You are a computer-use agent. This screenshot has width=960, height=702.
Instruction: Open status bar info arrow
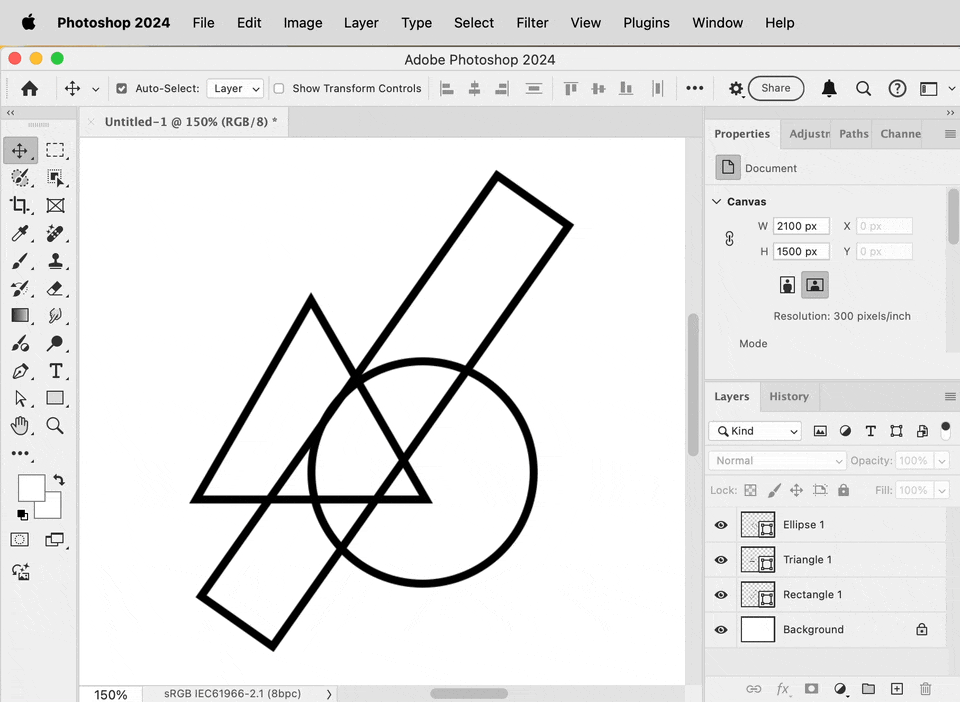(329, 694)
